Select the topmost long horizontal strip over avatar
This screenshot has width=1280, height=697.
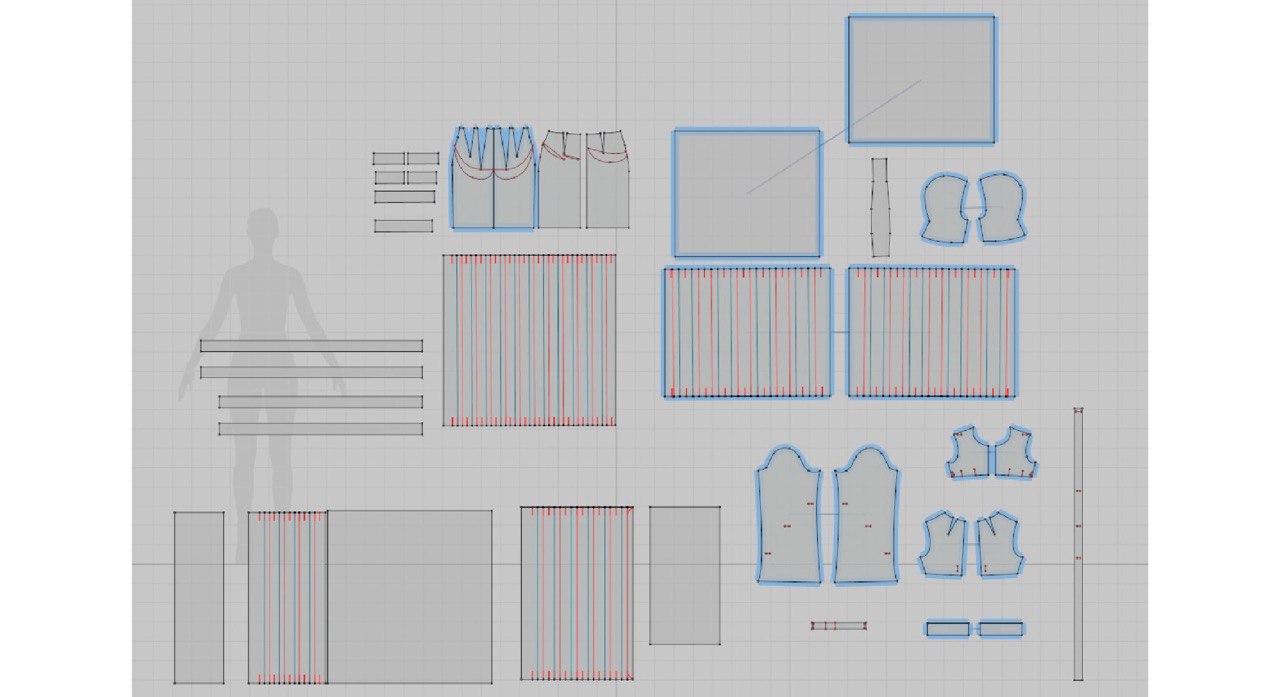pos(311,346)
